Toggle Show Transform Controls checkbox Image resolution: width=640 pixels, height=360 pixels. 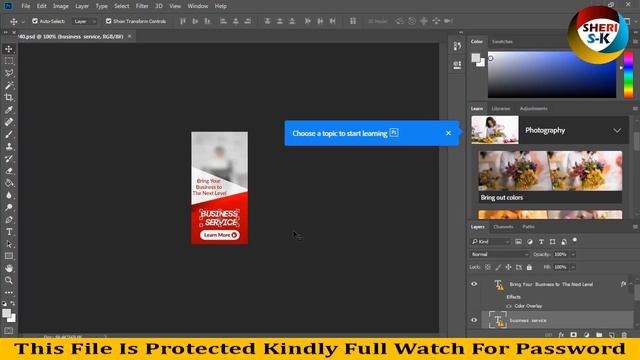click(x=109, y=21)
